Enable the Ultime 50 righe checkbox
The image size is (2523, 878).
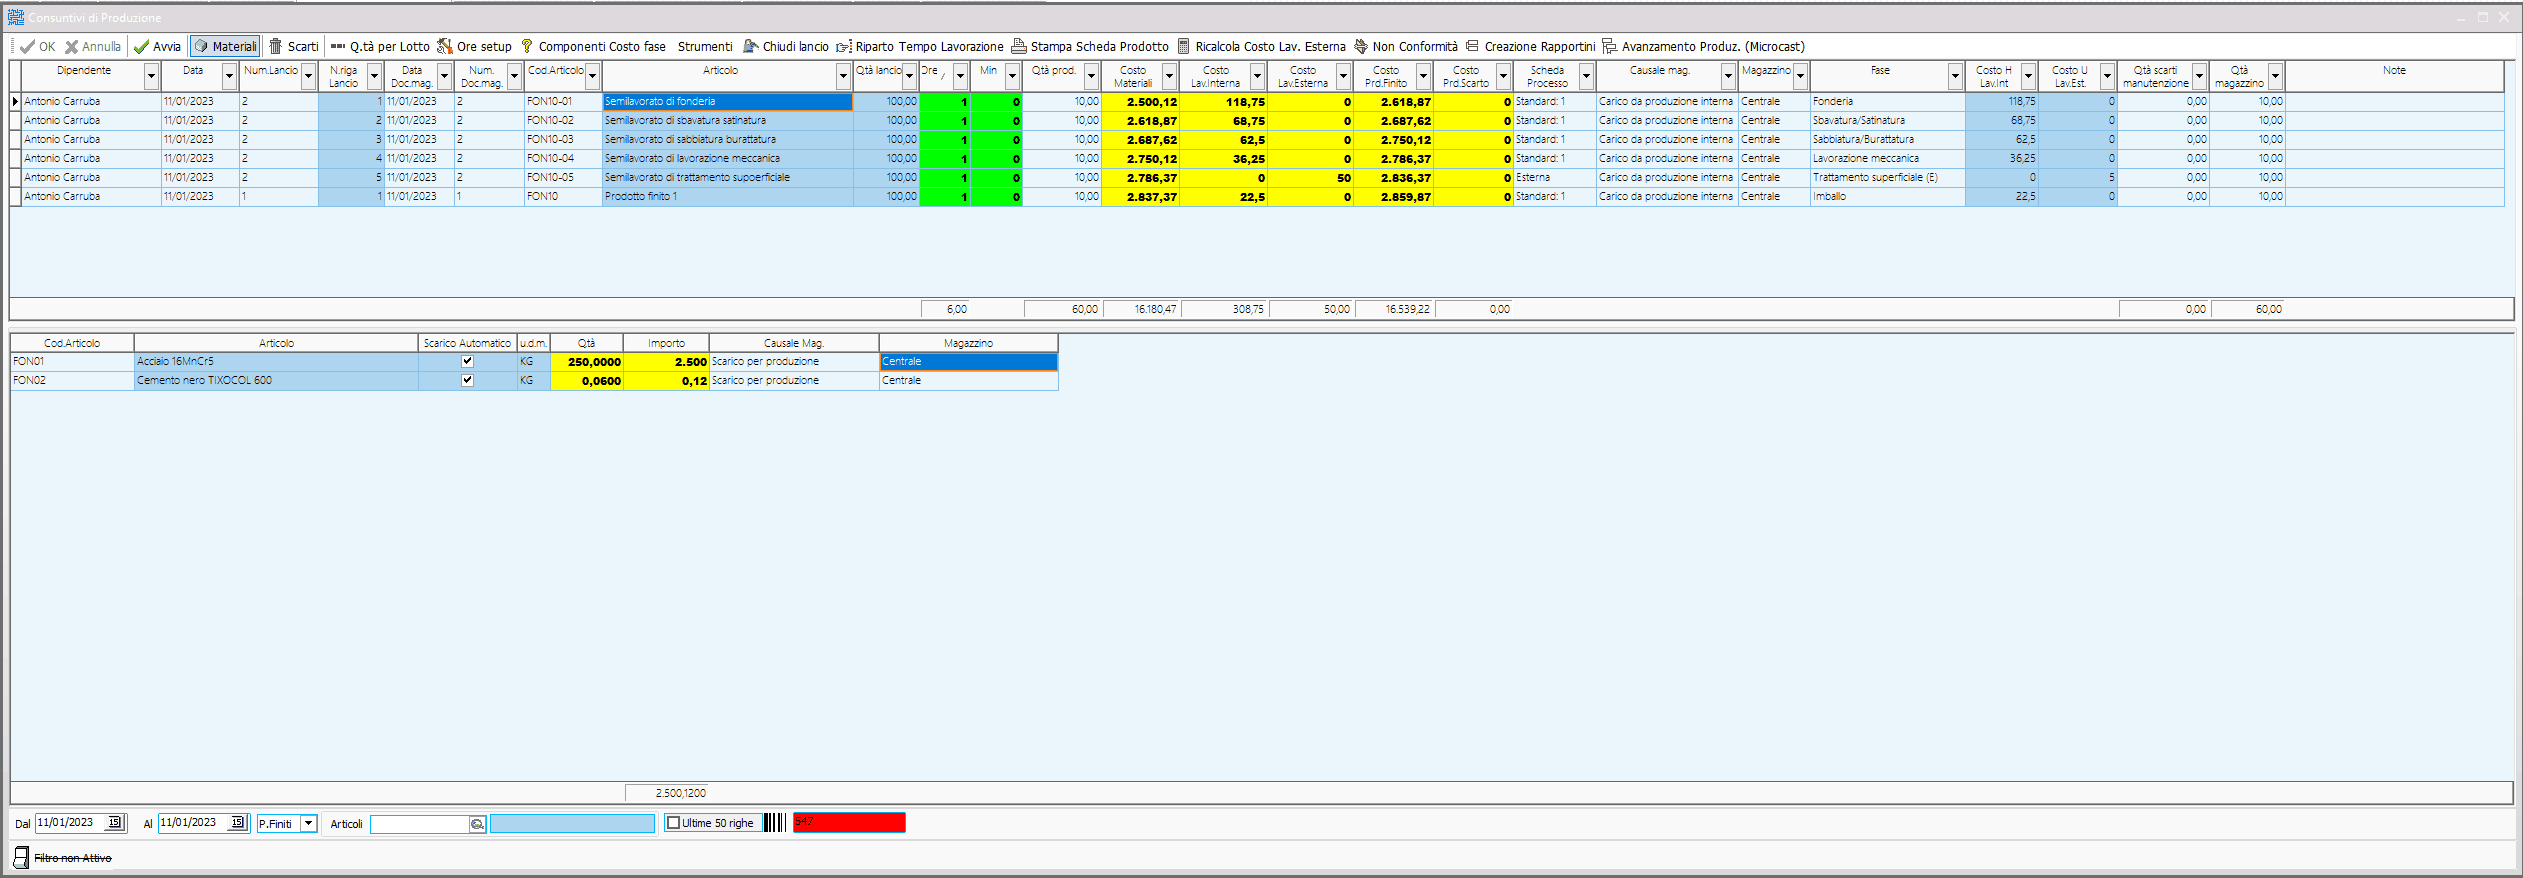click(674, 823)
